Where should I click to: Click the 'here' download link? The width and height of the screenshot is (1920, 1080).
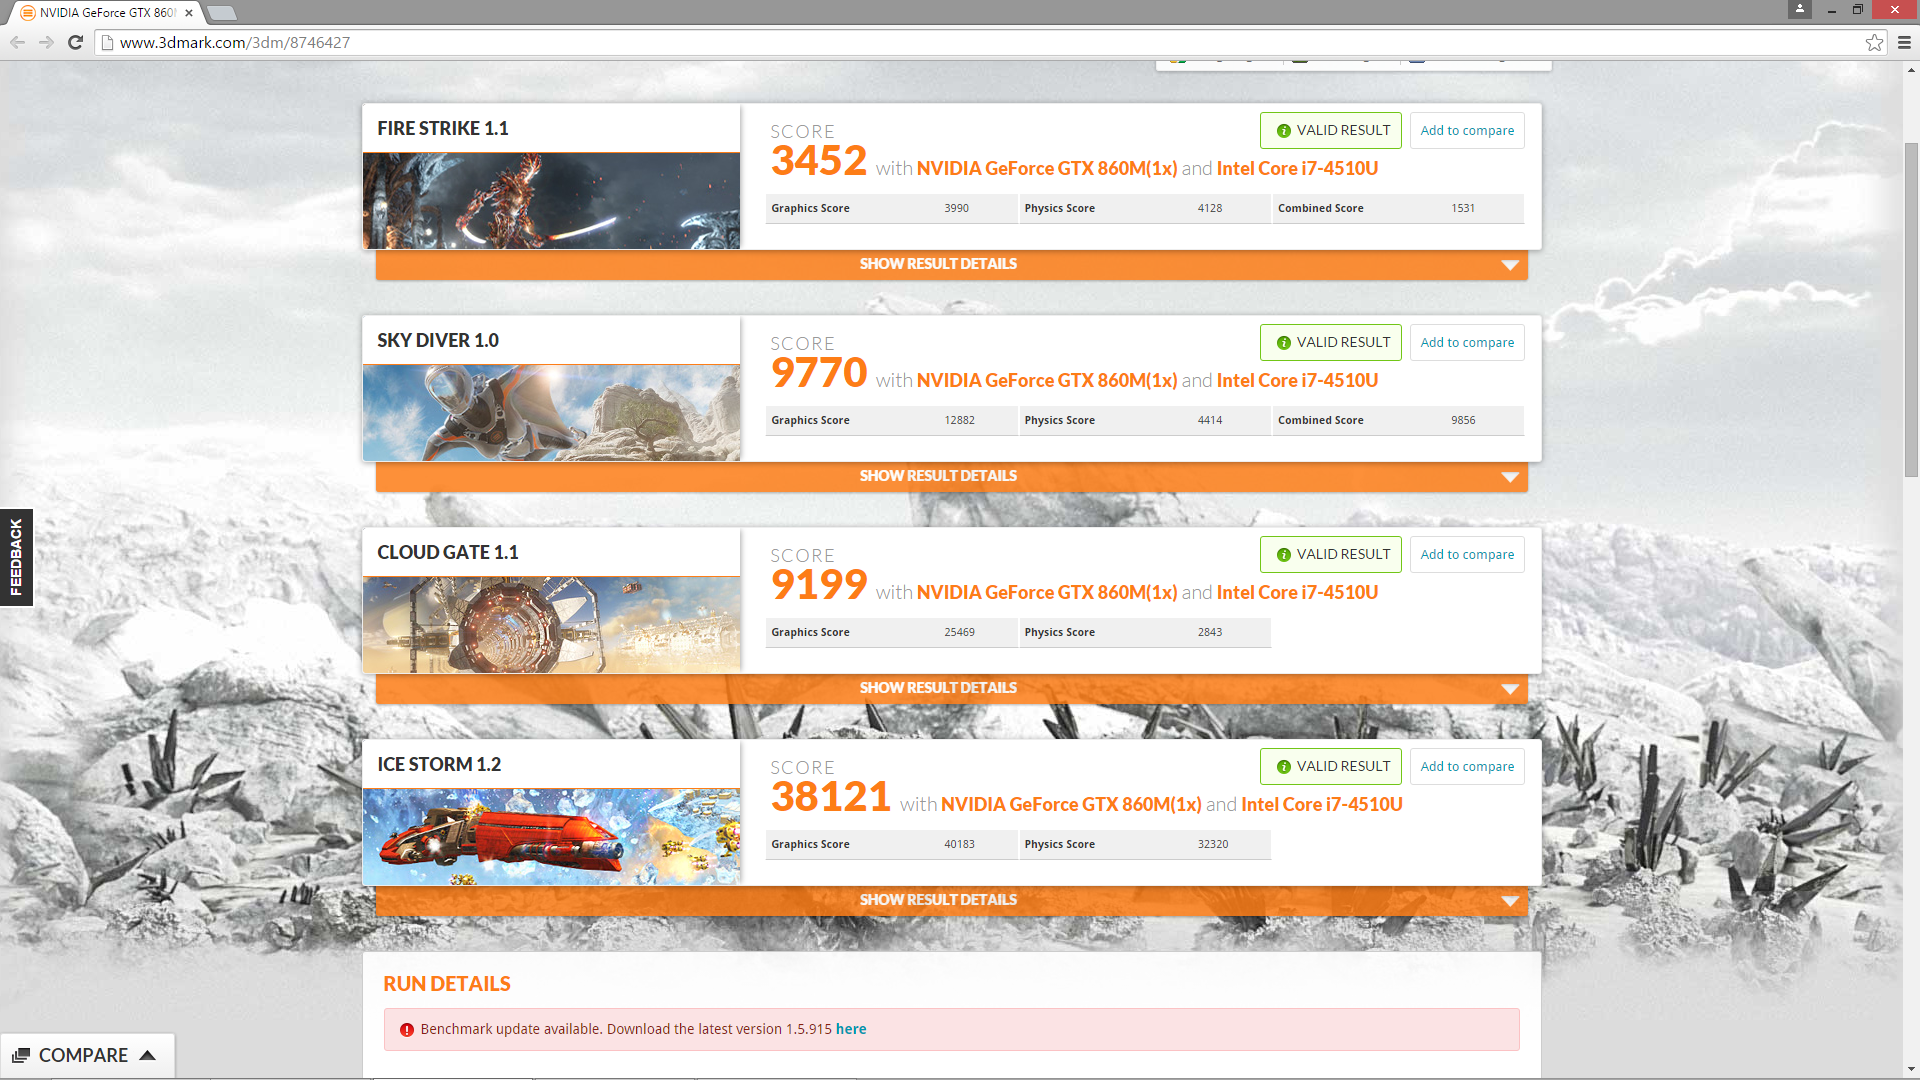(x=851, y=1029)
